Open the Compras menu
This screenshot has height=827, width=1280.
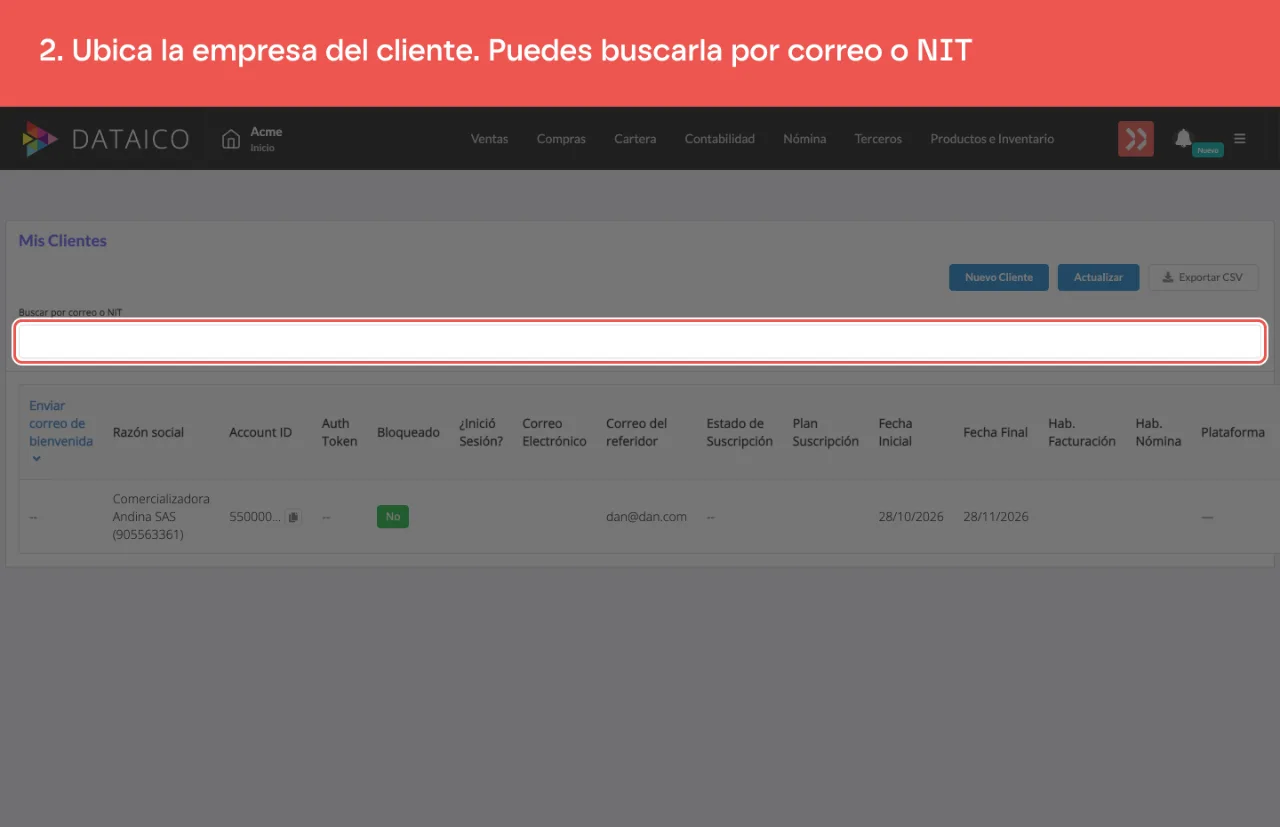(x=561, y=139)
